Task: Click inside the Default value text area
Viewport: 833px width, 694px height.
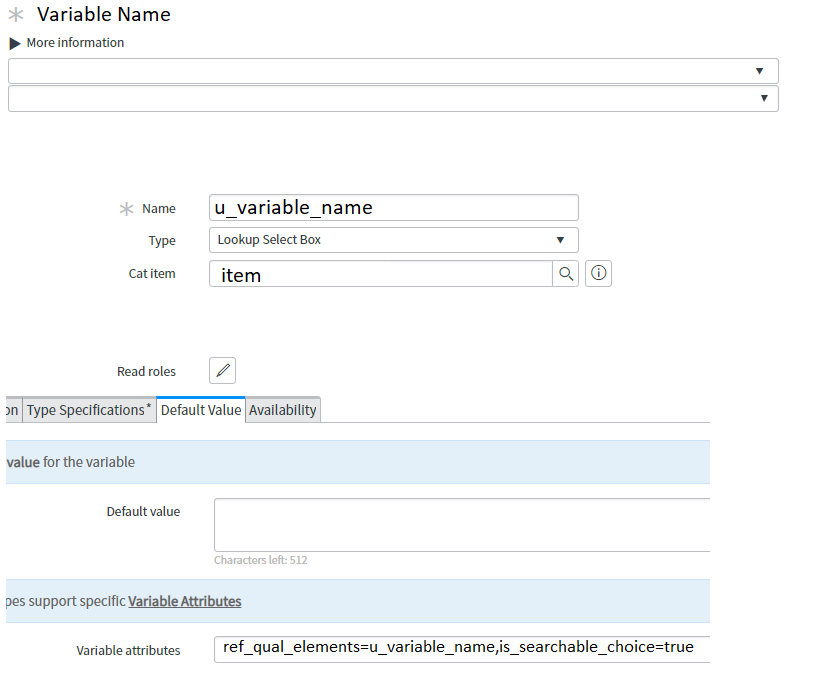Action: [x=461, y=525]
